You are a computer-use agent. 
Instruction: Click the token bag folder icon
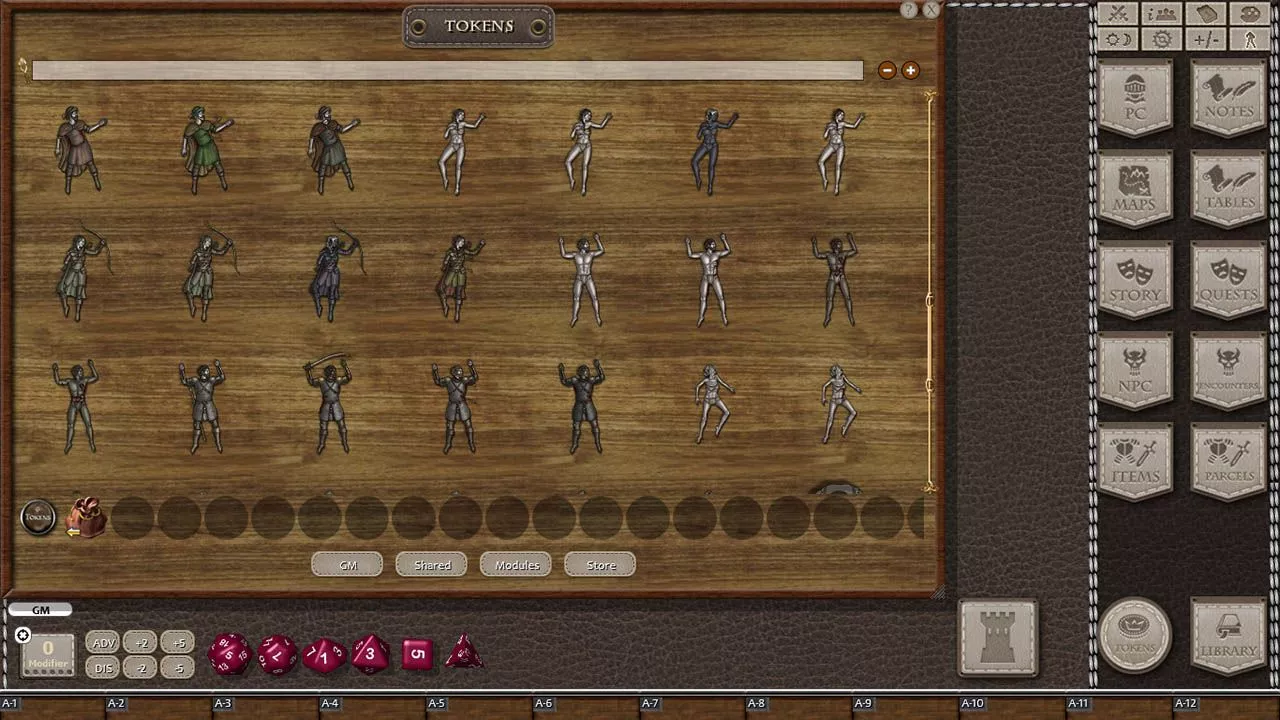(86, 517)
